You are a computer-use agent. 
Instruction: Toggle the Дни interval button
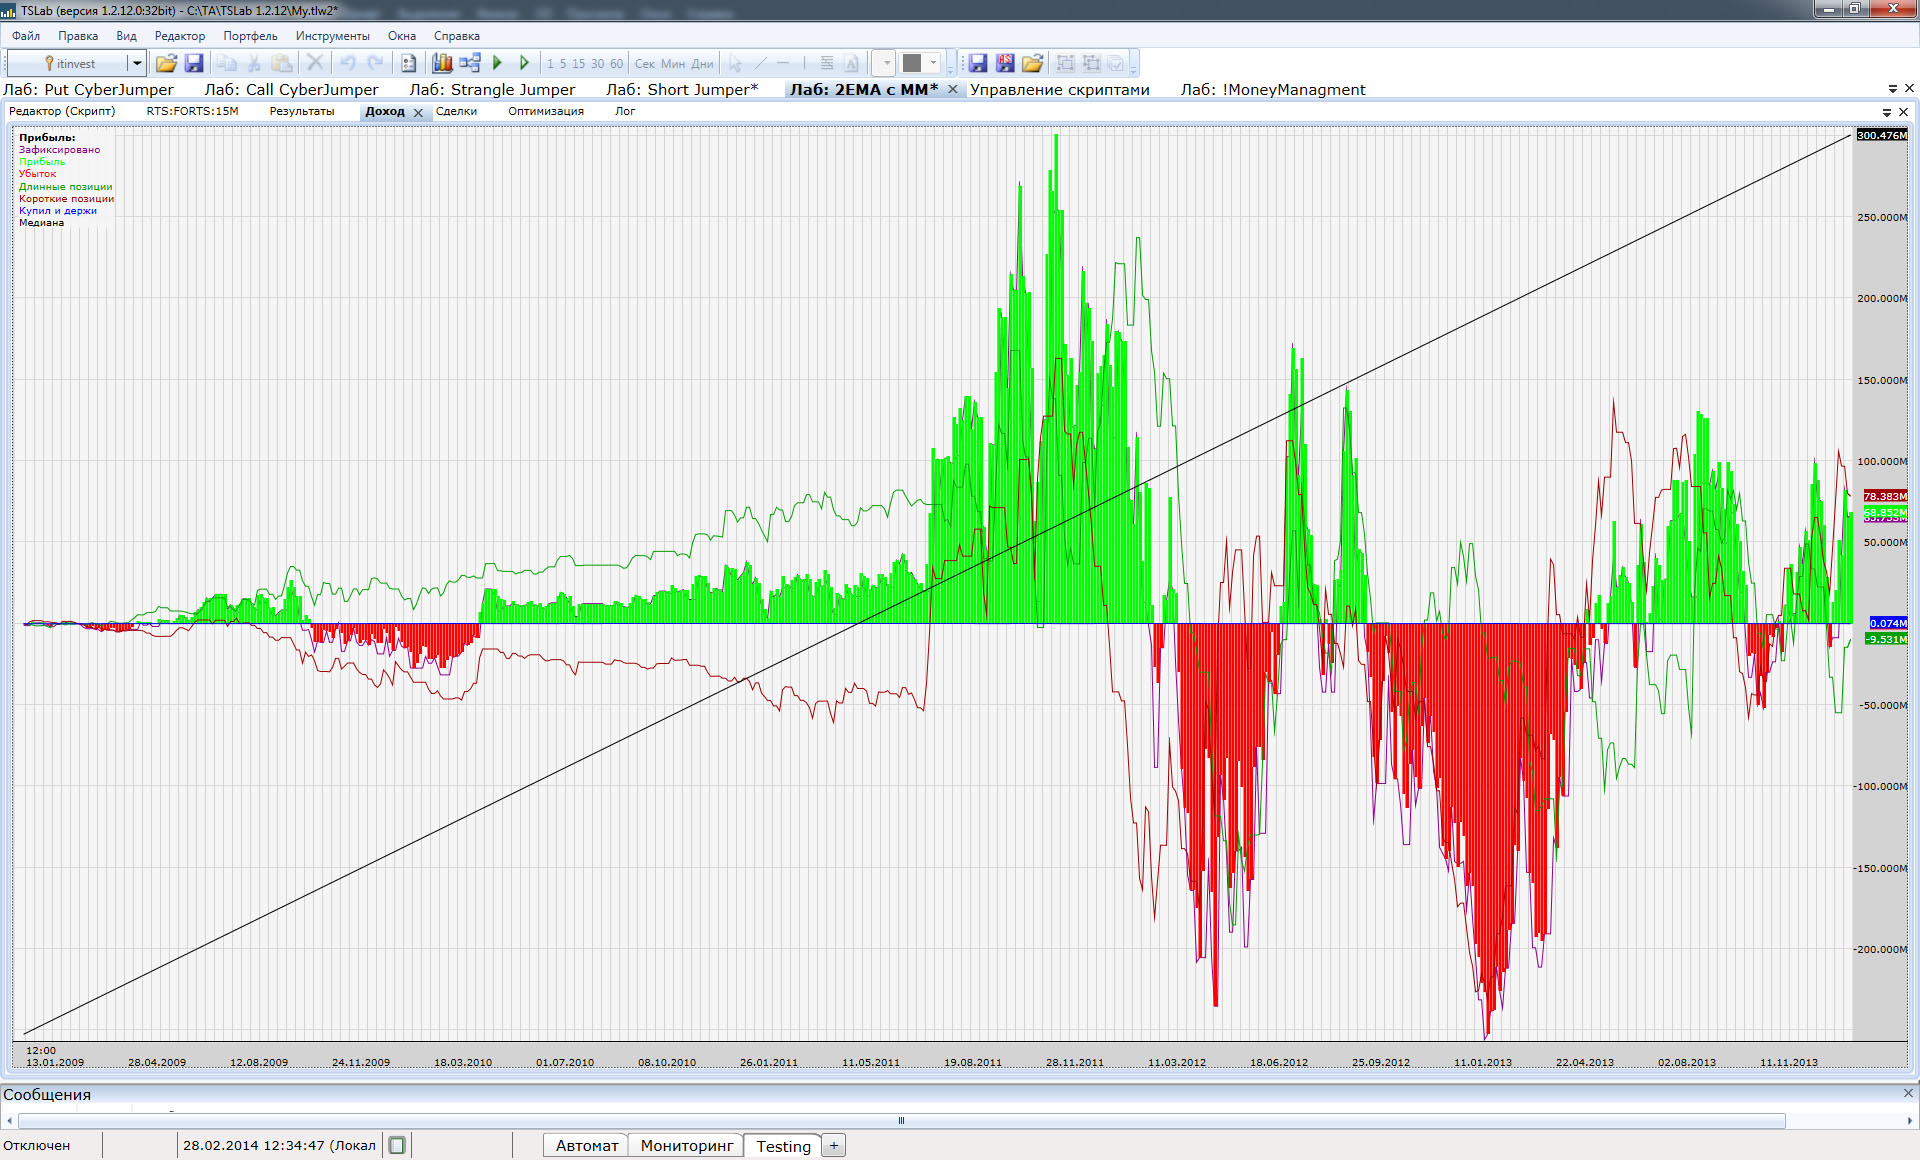(x=703, y=63)
